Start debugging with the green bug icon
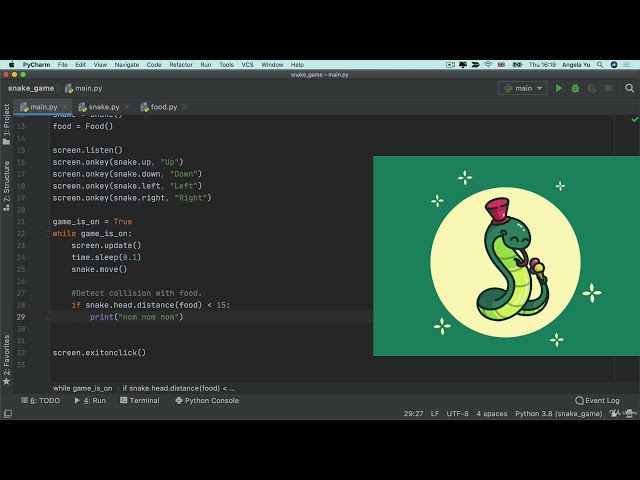Screen dimensions: 640x480 coord(575,88)
